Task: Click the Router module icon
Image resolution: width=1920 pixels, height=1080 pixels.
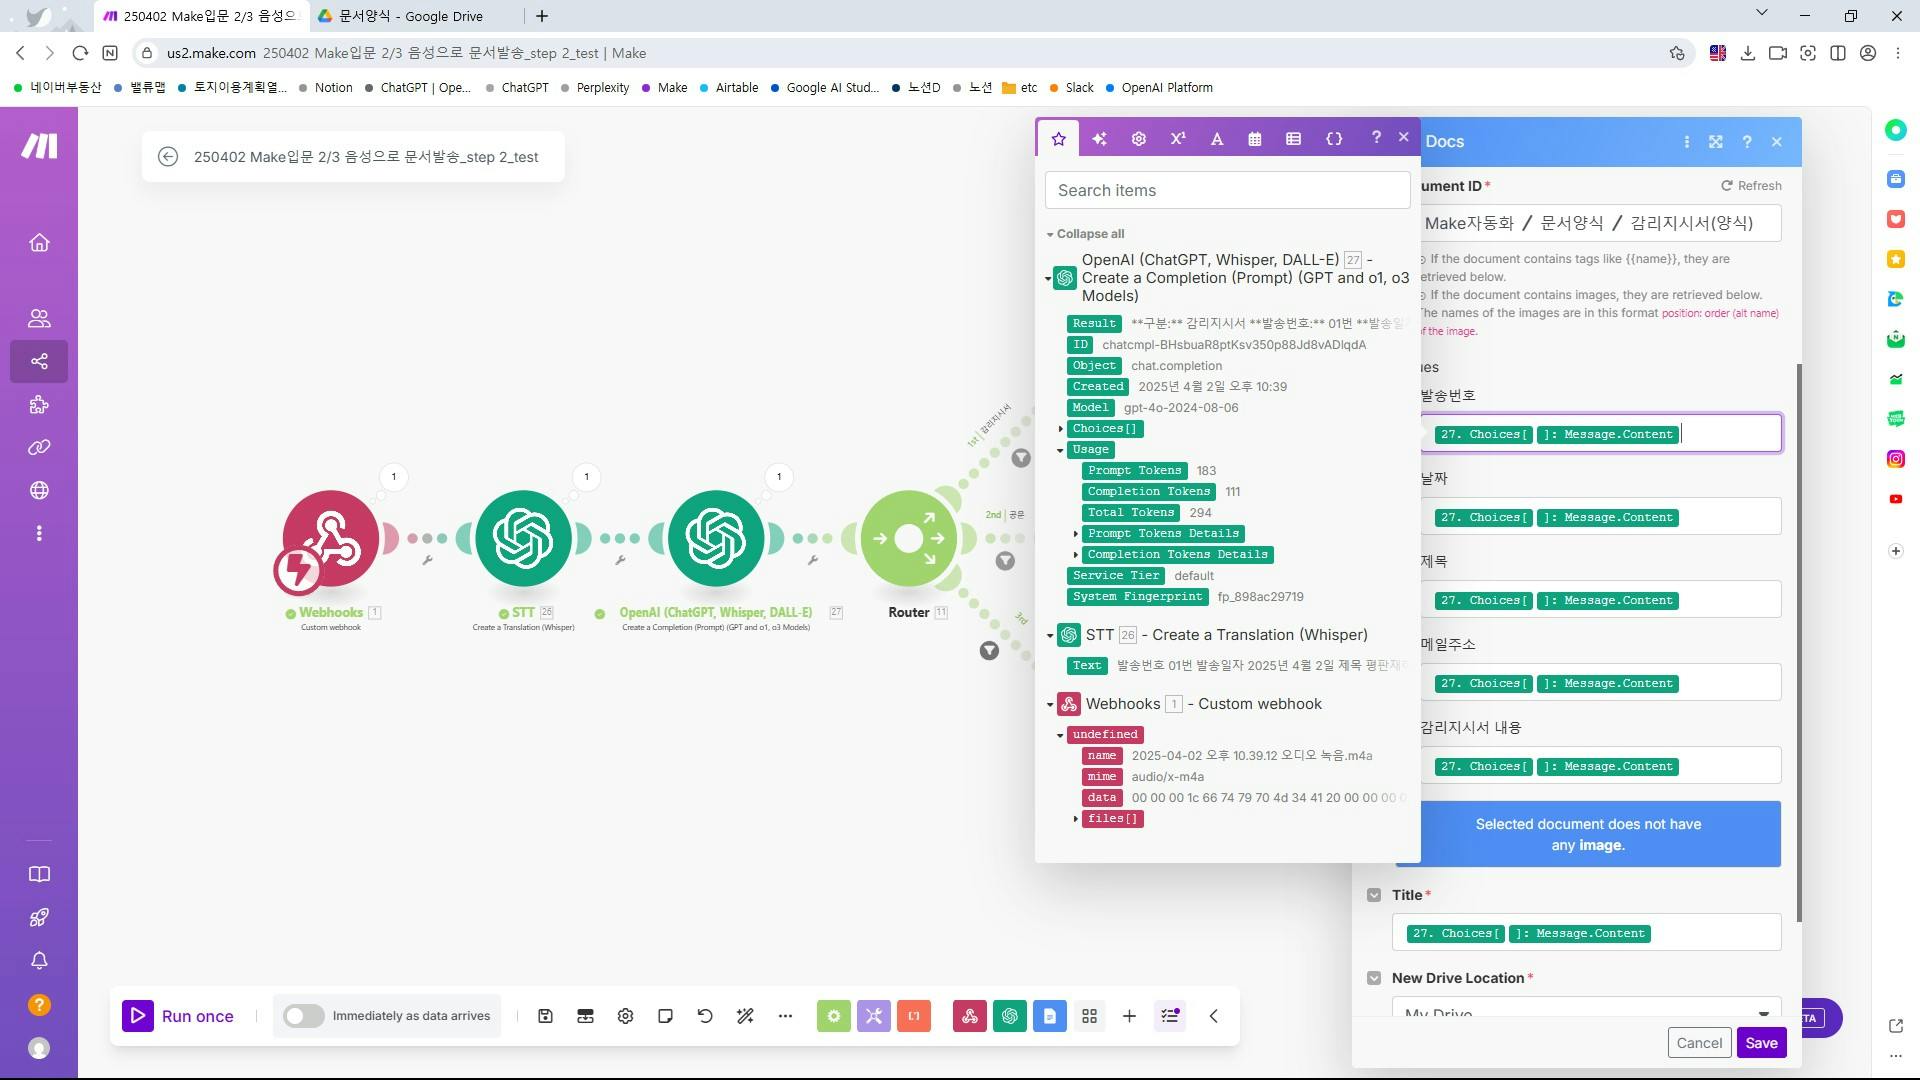Action: (908, 539)
